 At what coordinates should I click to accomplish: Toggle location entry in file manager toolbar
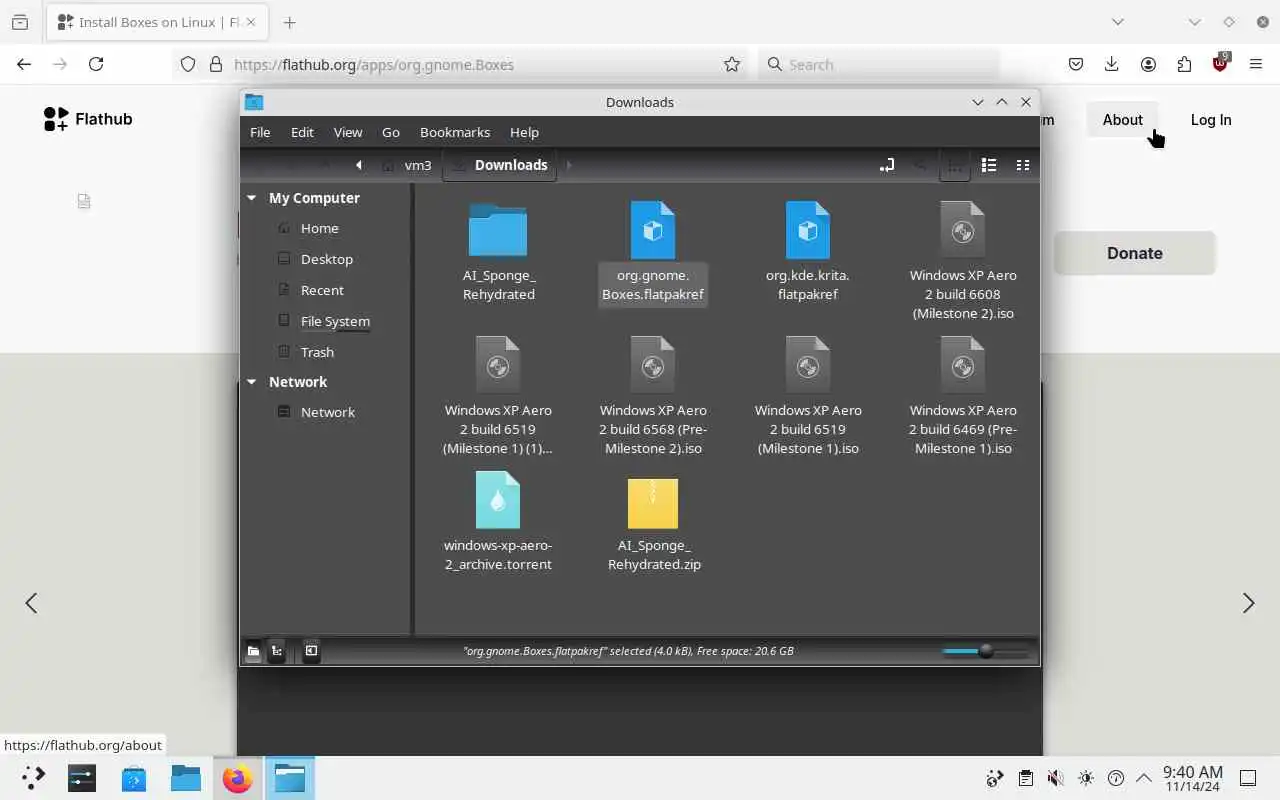point(887,165)
